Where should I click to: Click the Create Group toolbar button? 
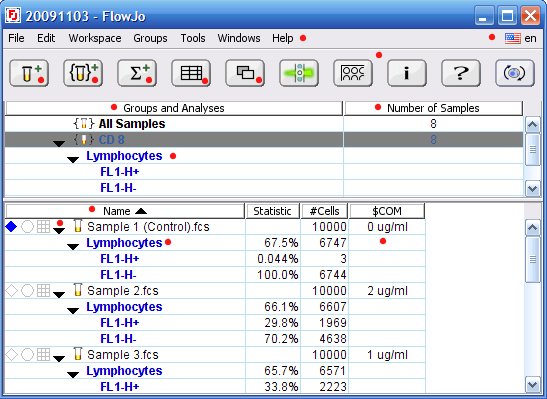[x=83, y=73]
